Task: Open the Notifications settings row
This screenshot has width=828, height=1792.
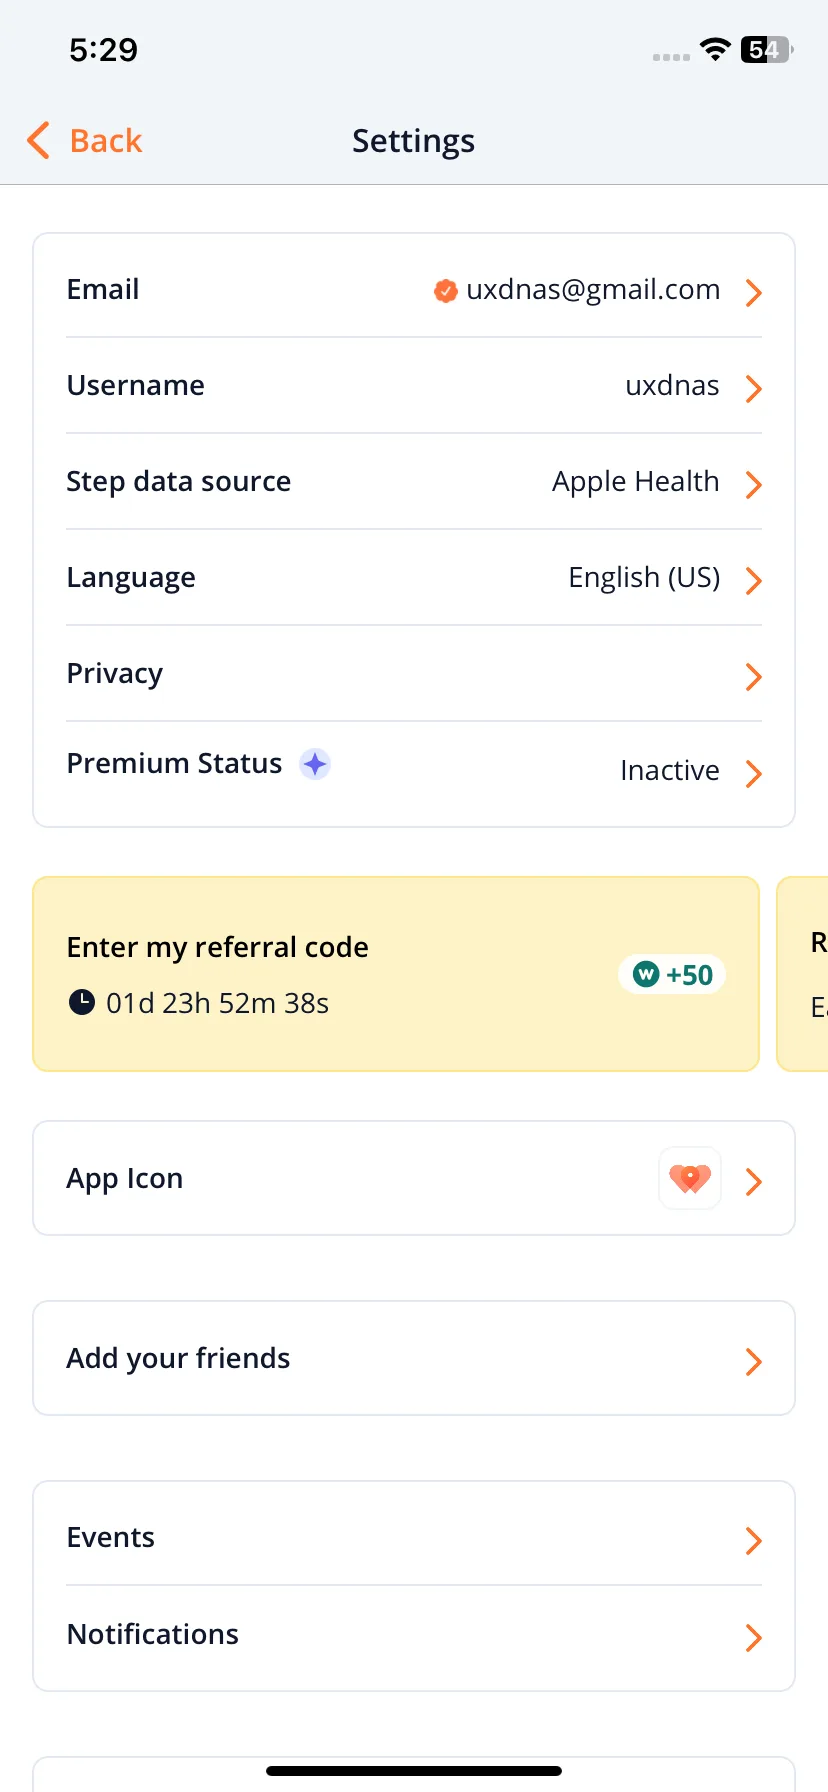Action: [x=414, y=1635]
